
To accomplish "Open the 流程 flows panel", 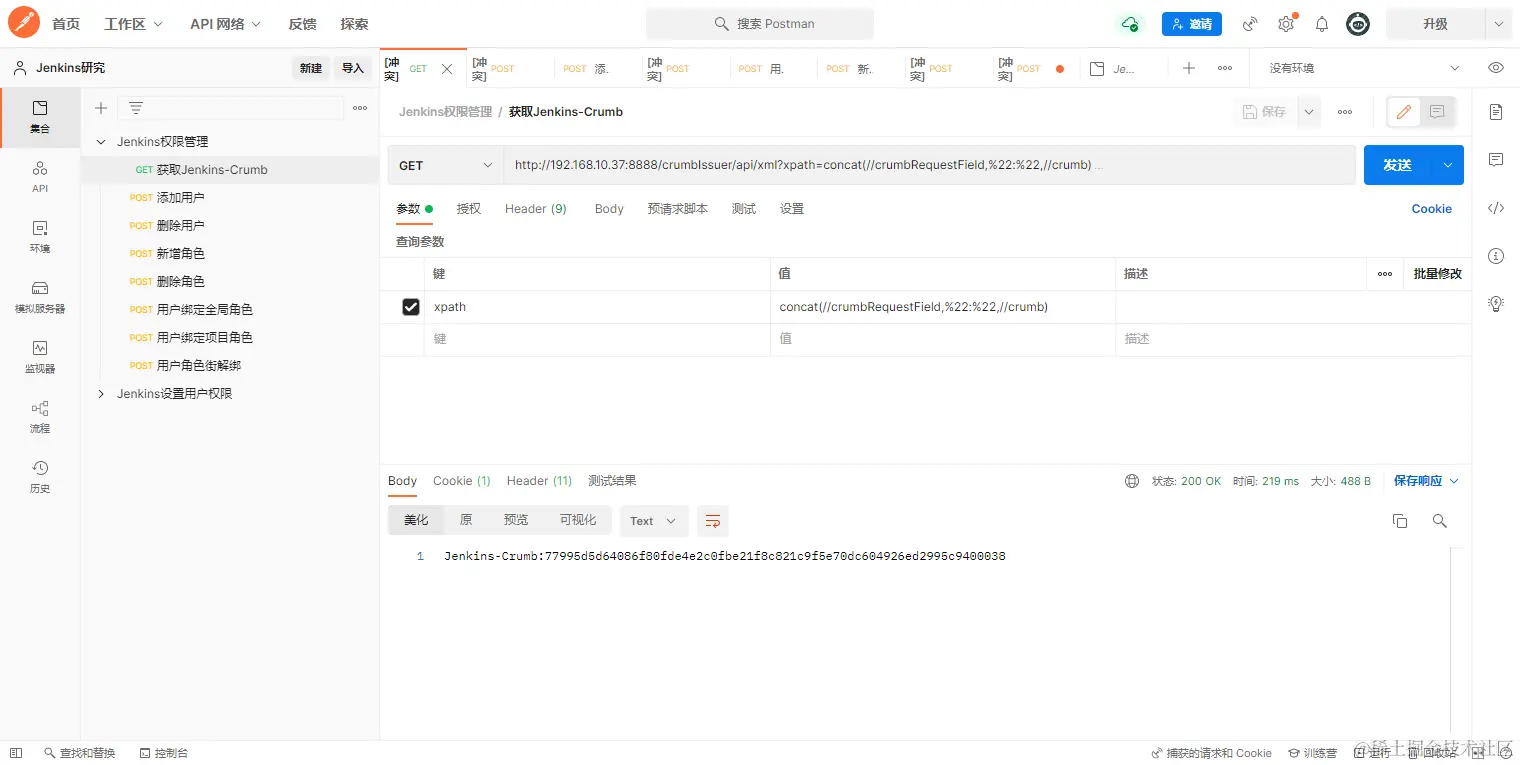I will tap(40, 417).
